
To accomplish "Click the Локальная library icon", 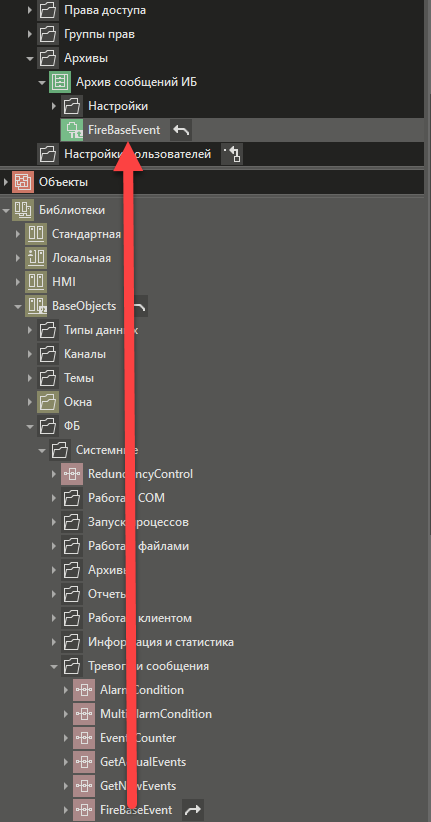I will click(x=35, y=258).
